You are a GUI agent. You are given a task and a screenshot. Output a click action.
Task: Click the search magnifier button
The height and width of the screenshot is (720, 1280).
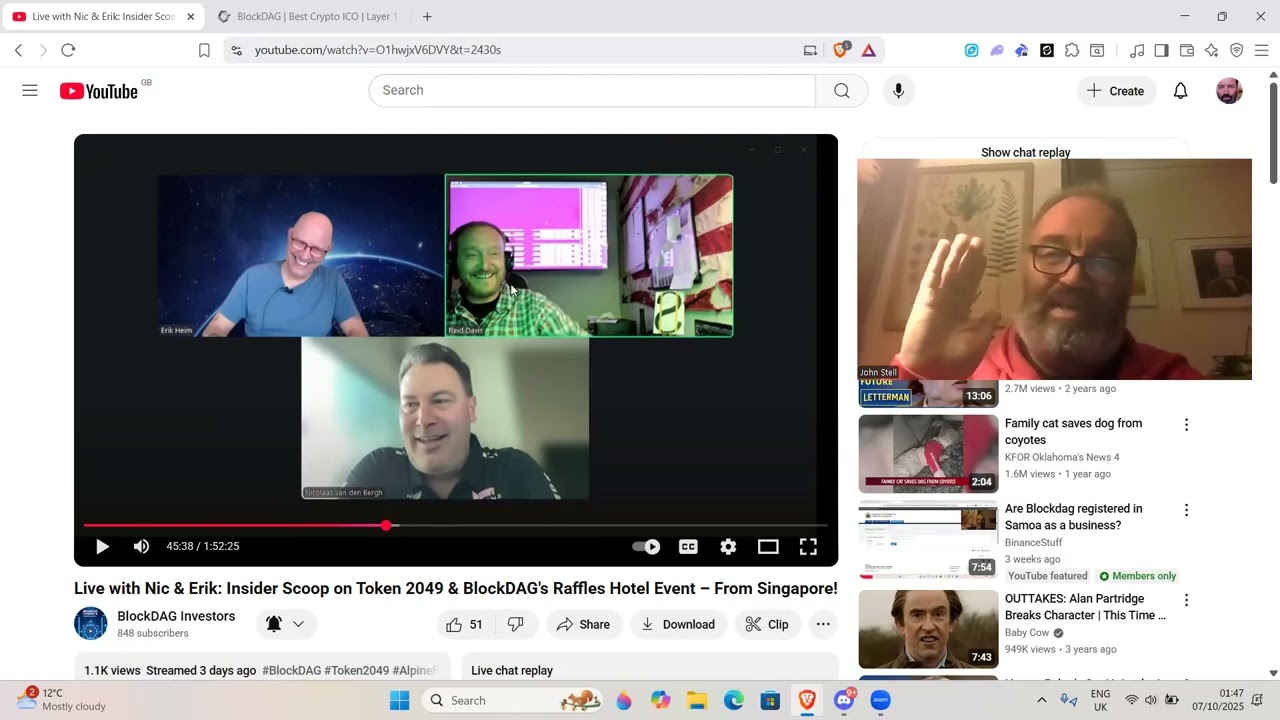pyautogui.click(x=842, y=91)
